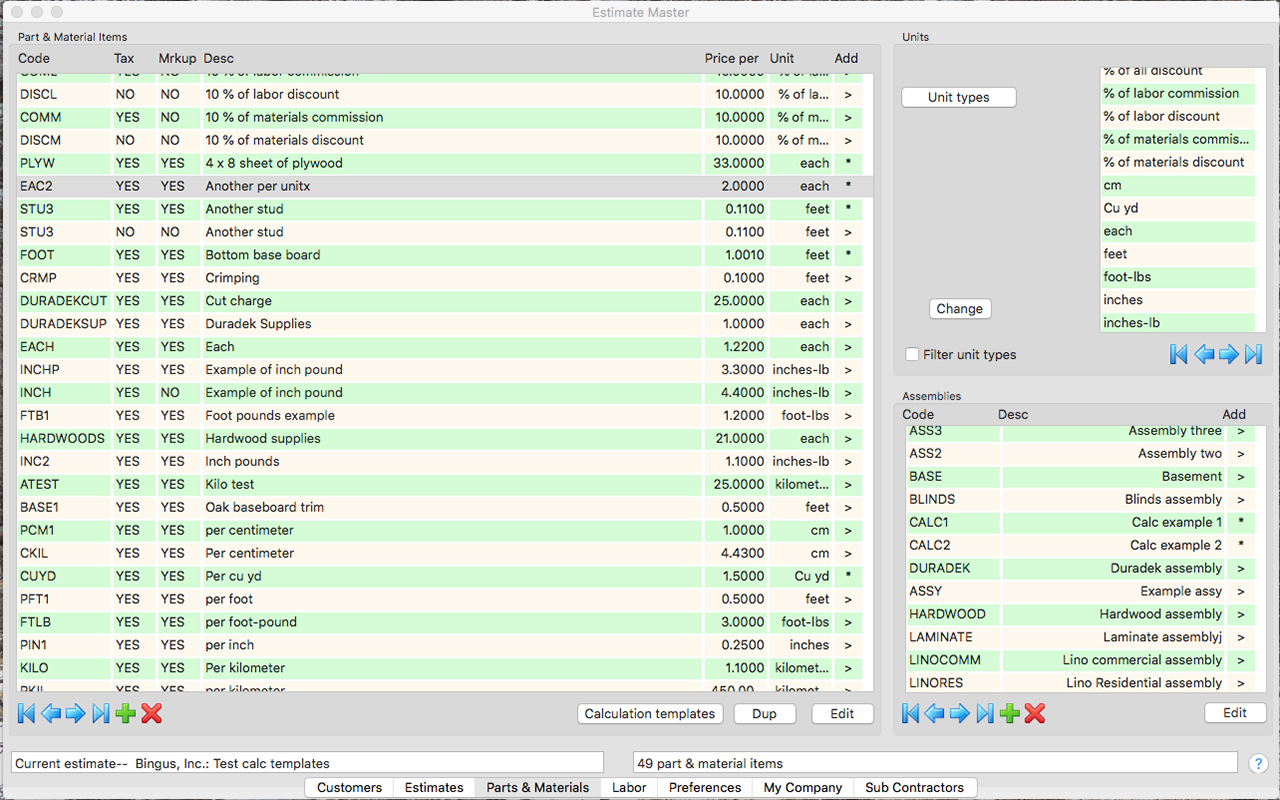The height and width of the screenshot is (800, 1280).
Task: Click add arrow for BLINDS assembly
Action: click(1241, 500)
